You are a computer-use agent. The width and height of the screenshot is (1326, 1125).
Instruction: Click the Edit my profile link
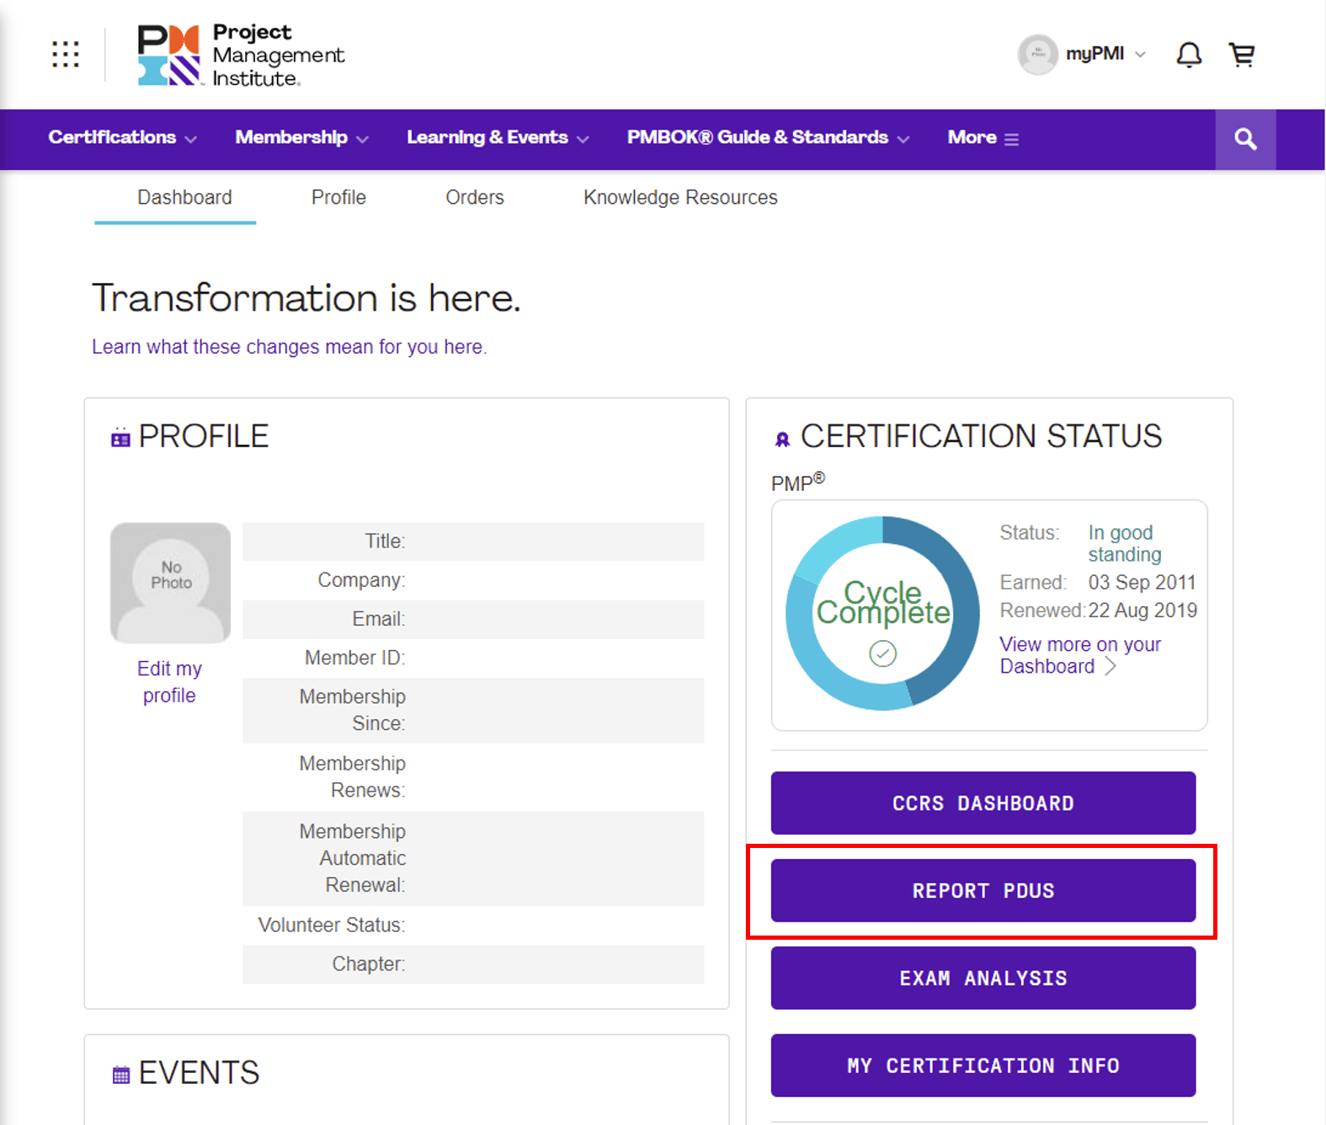click(169, 682)
